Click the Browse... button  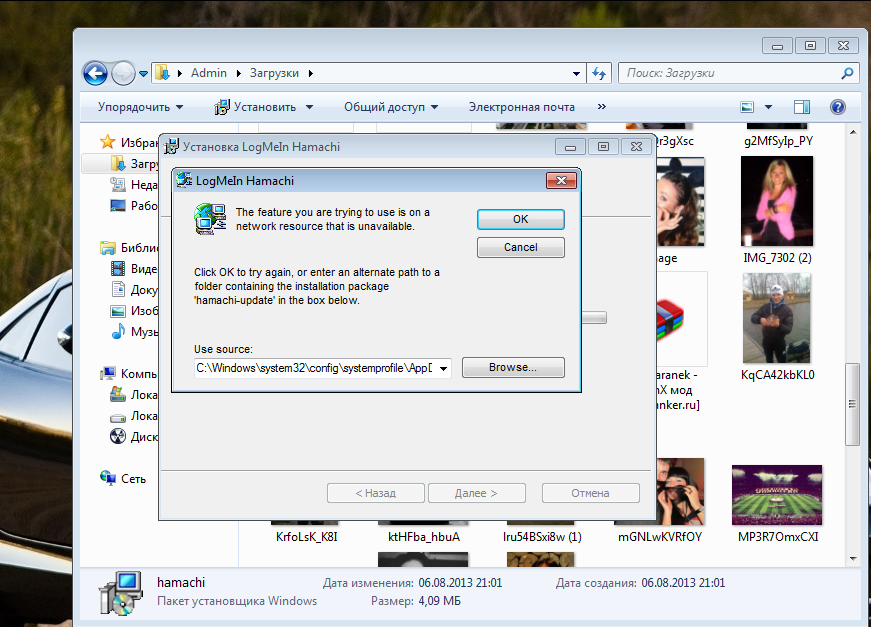513,367
